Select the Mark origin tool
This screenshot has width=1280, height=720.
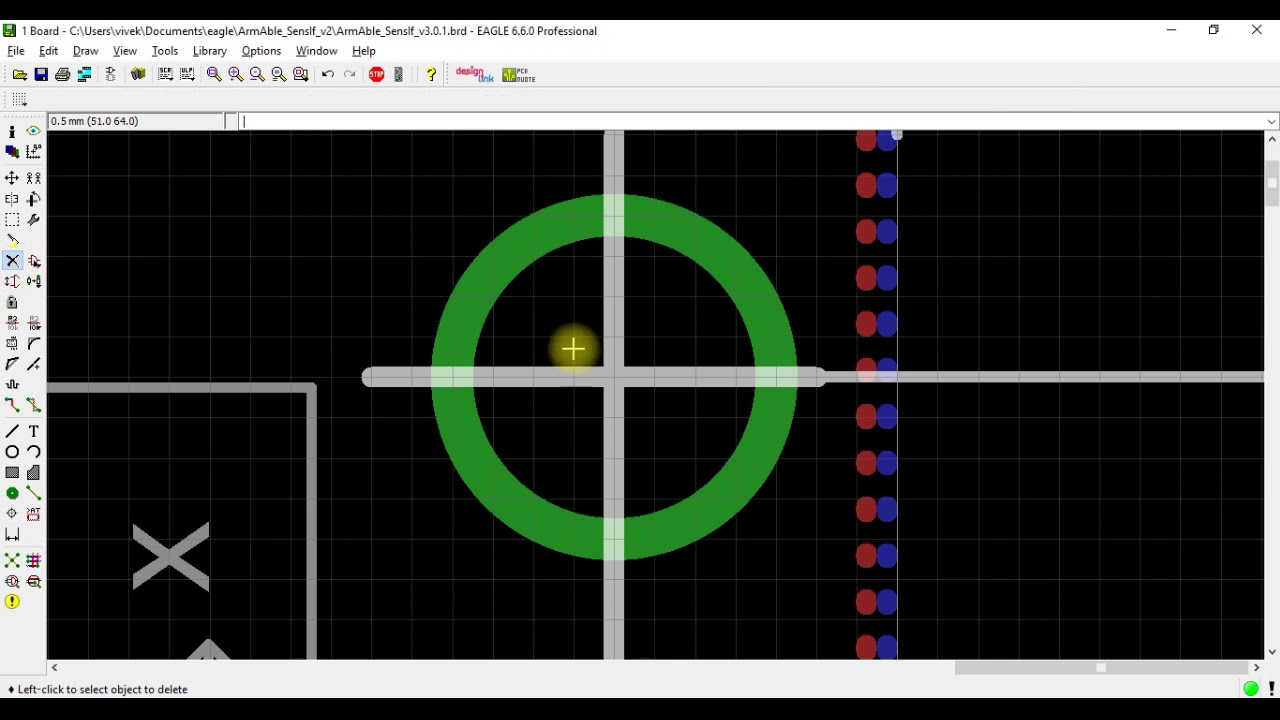(33, 152)
